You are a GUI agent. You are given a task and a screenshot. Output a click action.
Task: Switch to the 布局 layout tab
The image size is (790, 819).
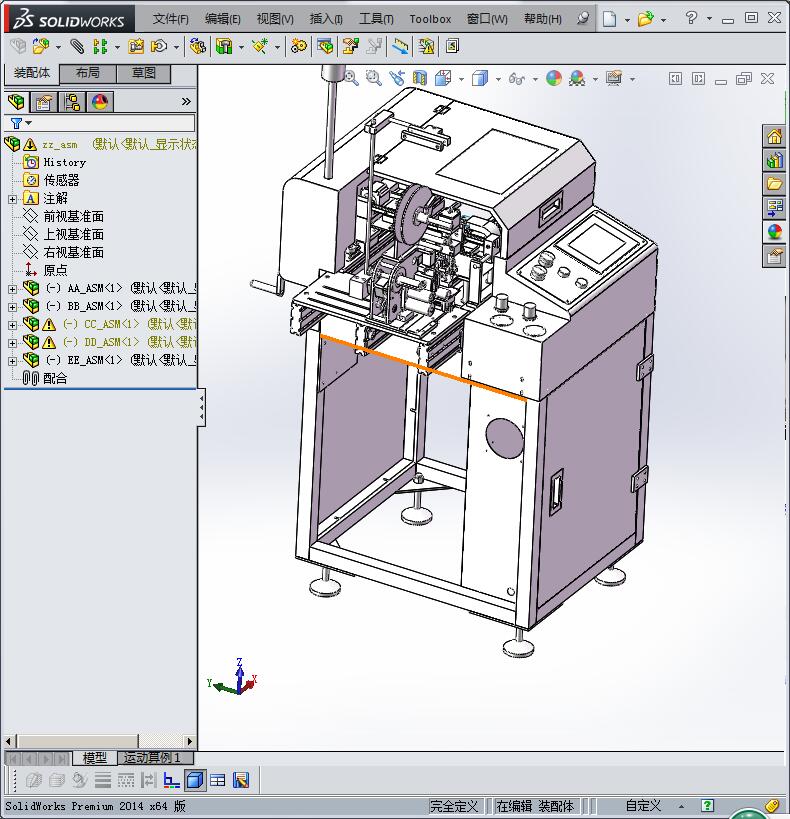coord(88,73)
